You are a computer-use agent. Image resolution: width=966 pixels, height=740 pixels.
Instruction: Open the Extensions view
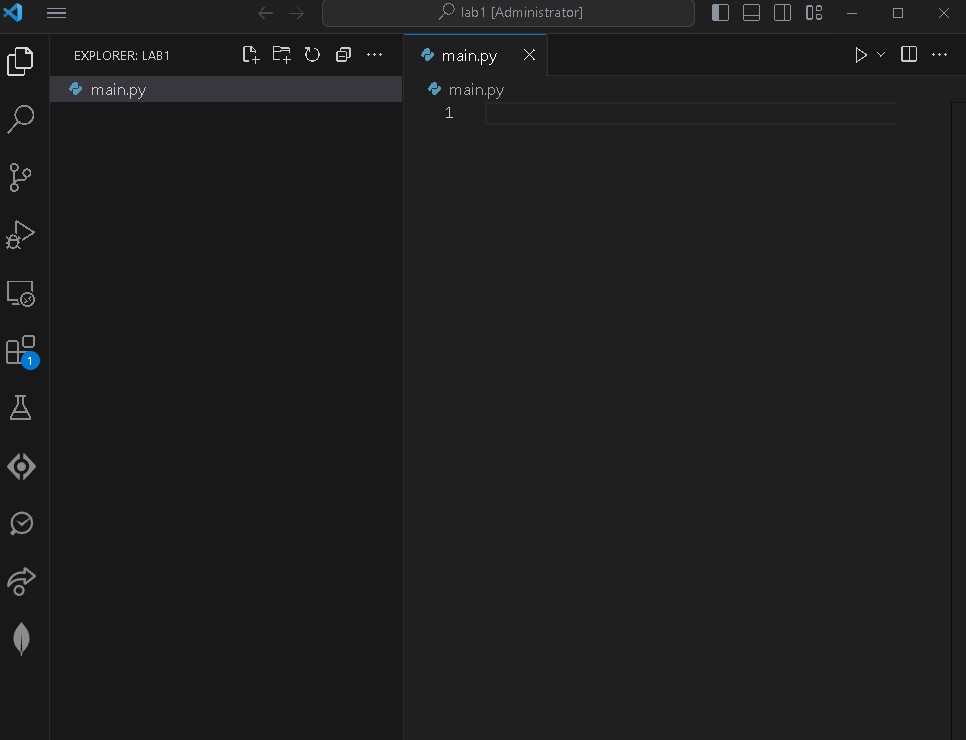point(21,351)
